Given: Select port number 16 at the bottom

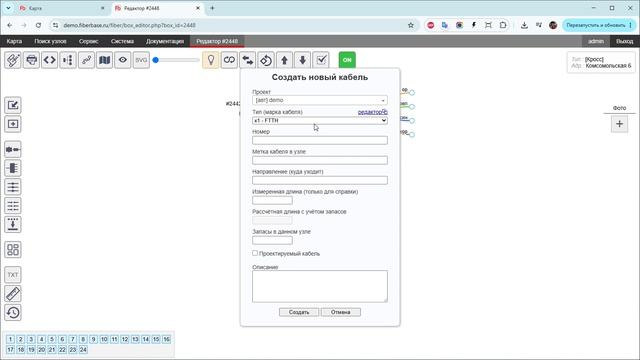Looking at the screenshot, I should coord(167,339).
